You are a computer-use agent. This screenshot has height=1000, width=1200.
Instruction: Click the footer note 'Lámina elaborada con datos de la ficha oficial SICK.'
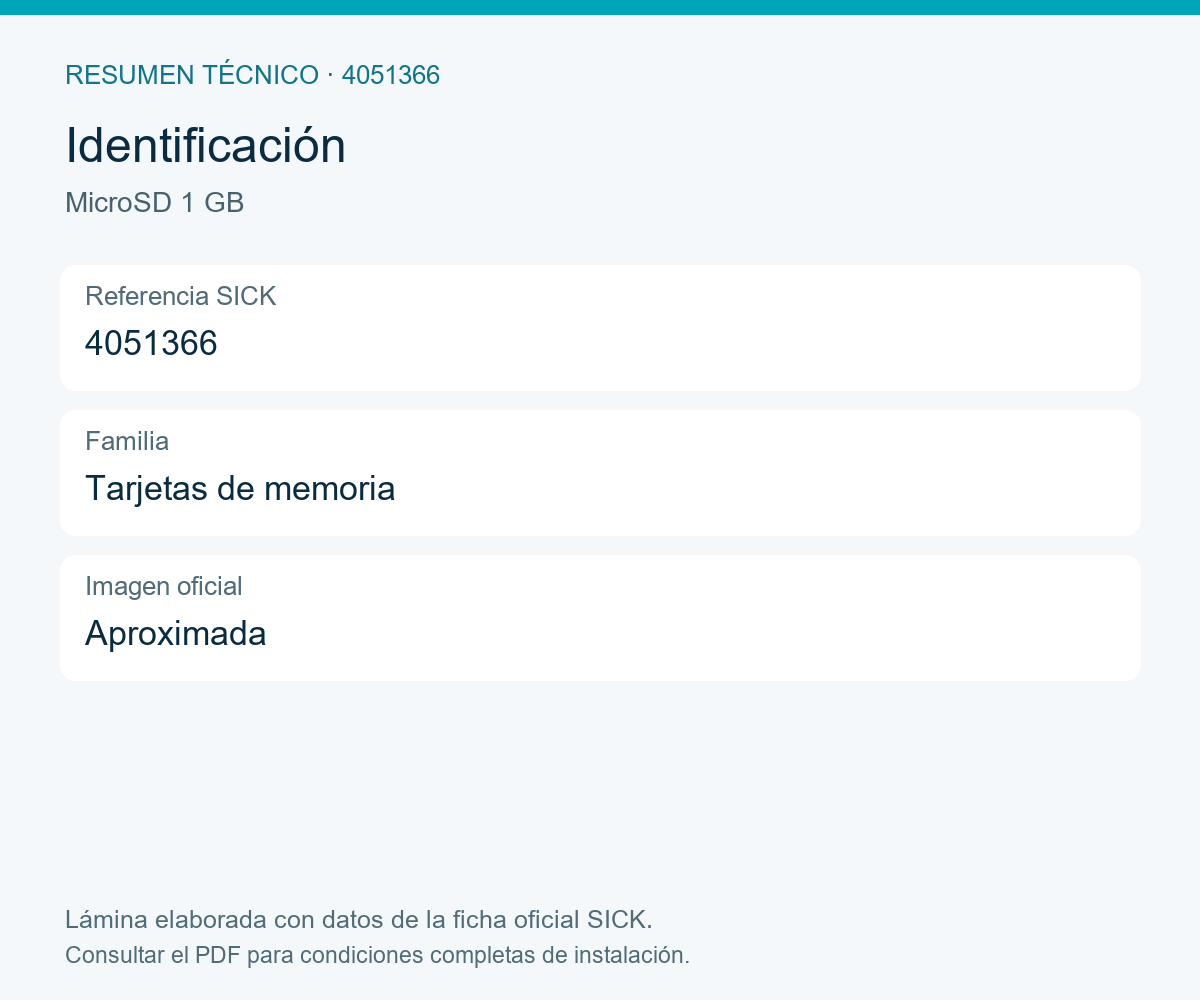(x=359, y=919)
